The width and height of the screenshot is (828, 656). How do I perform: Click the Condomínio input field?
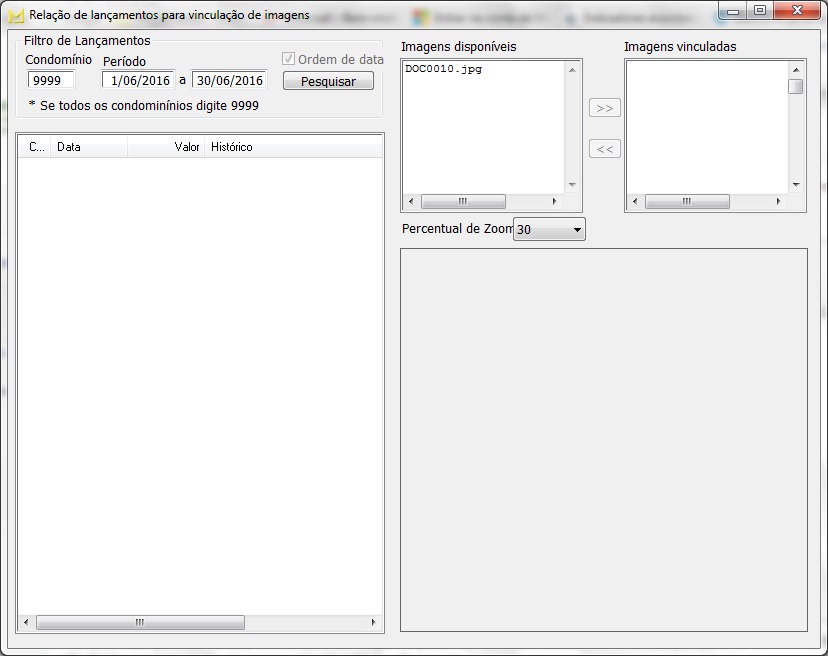[50, 80]
